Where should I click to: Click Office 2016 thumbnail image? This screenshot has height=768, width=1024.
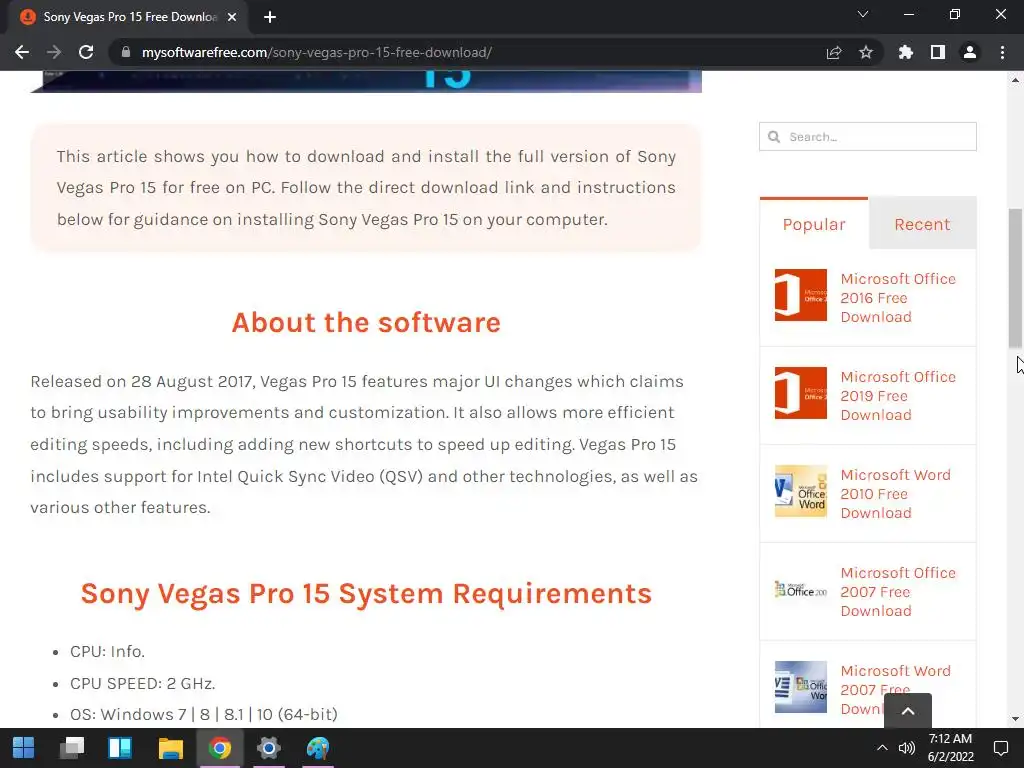(x=801, y=295)
